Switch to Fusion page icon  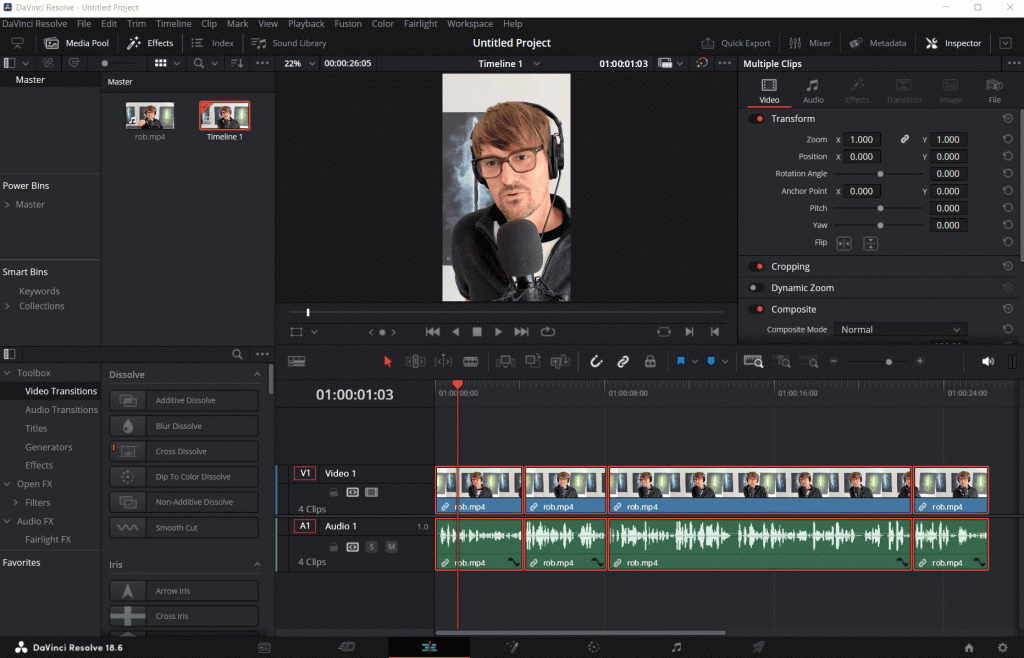[x=512, y=647]
